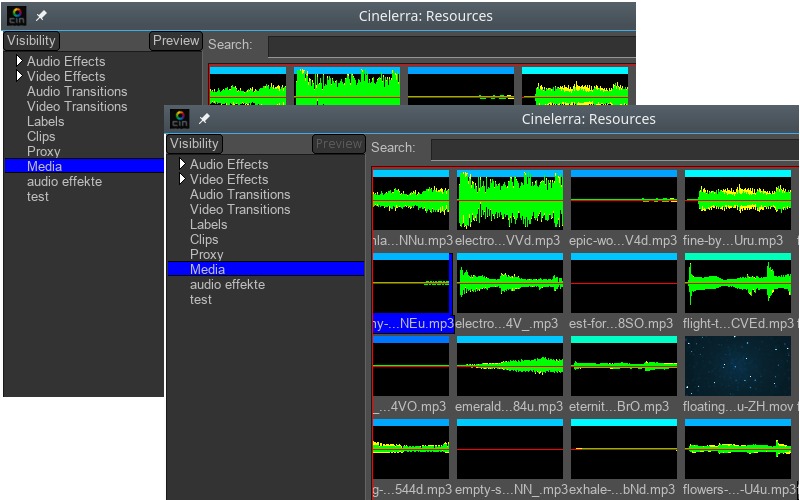This screenshot has width=800, height=500.
Task: Open the Visibility button in the front window
Action: pos(194,144)
